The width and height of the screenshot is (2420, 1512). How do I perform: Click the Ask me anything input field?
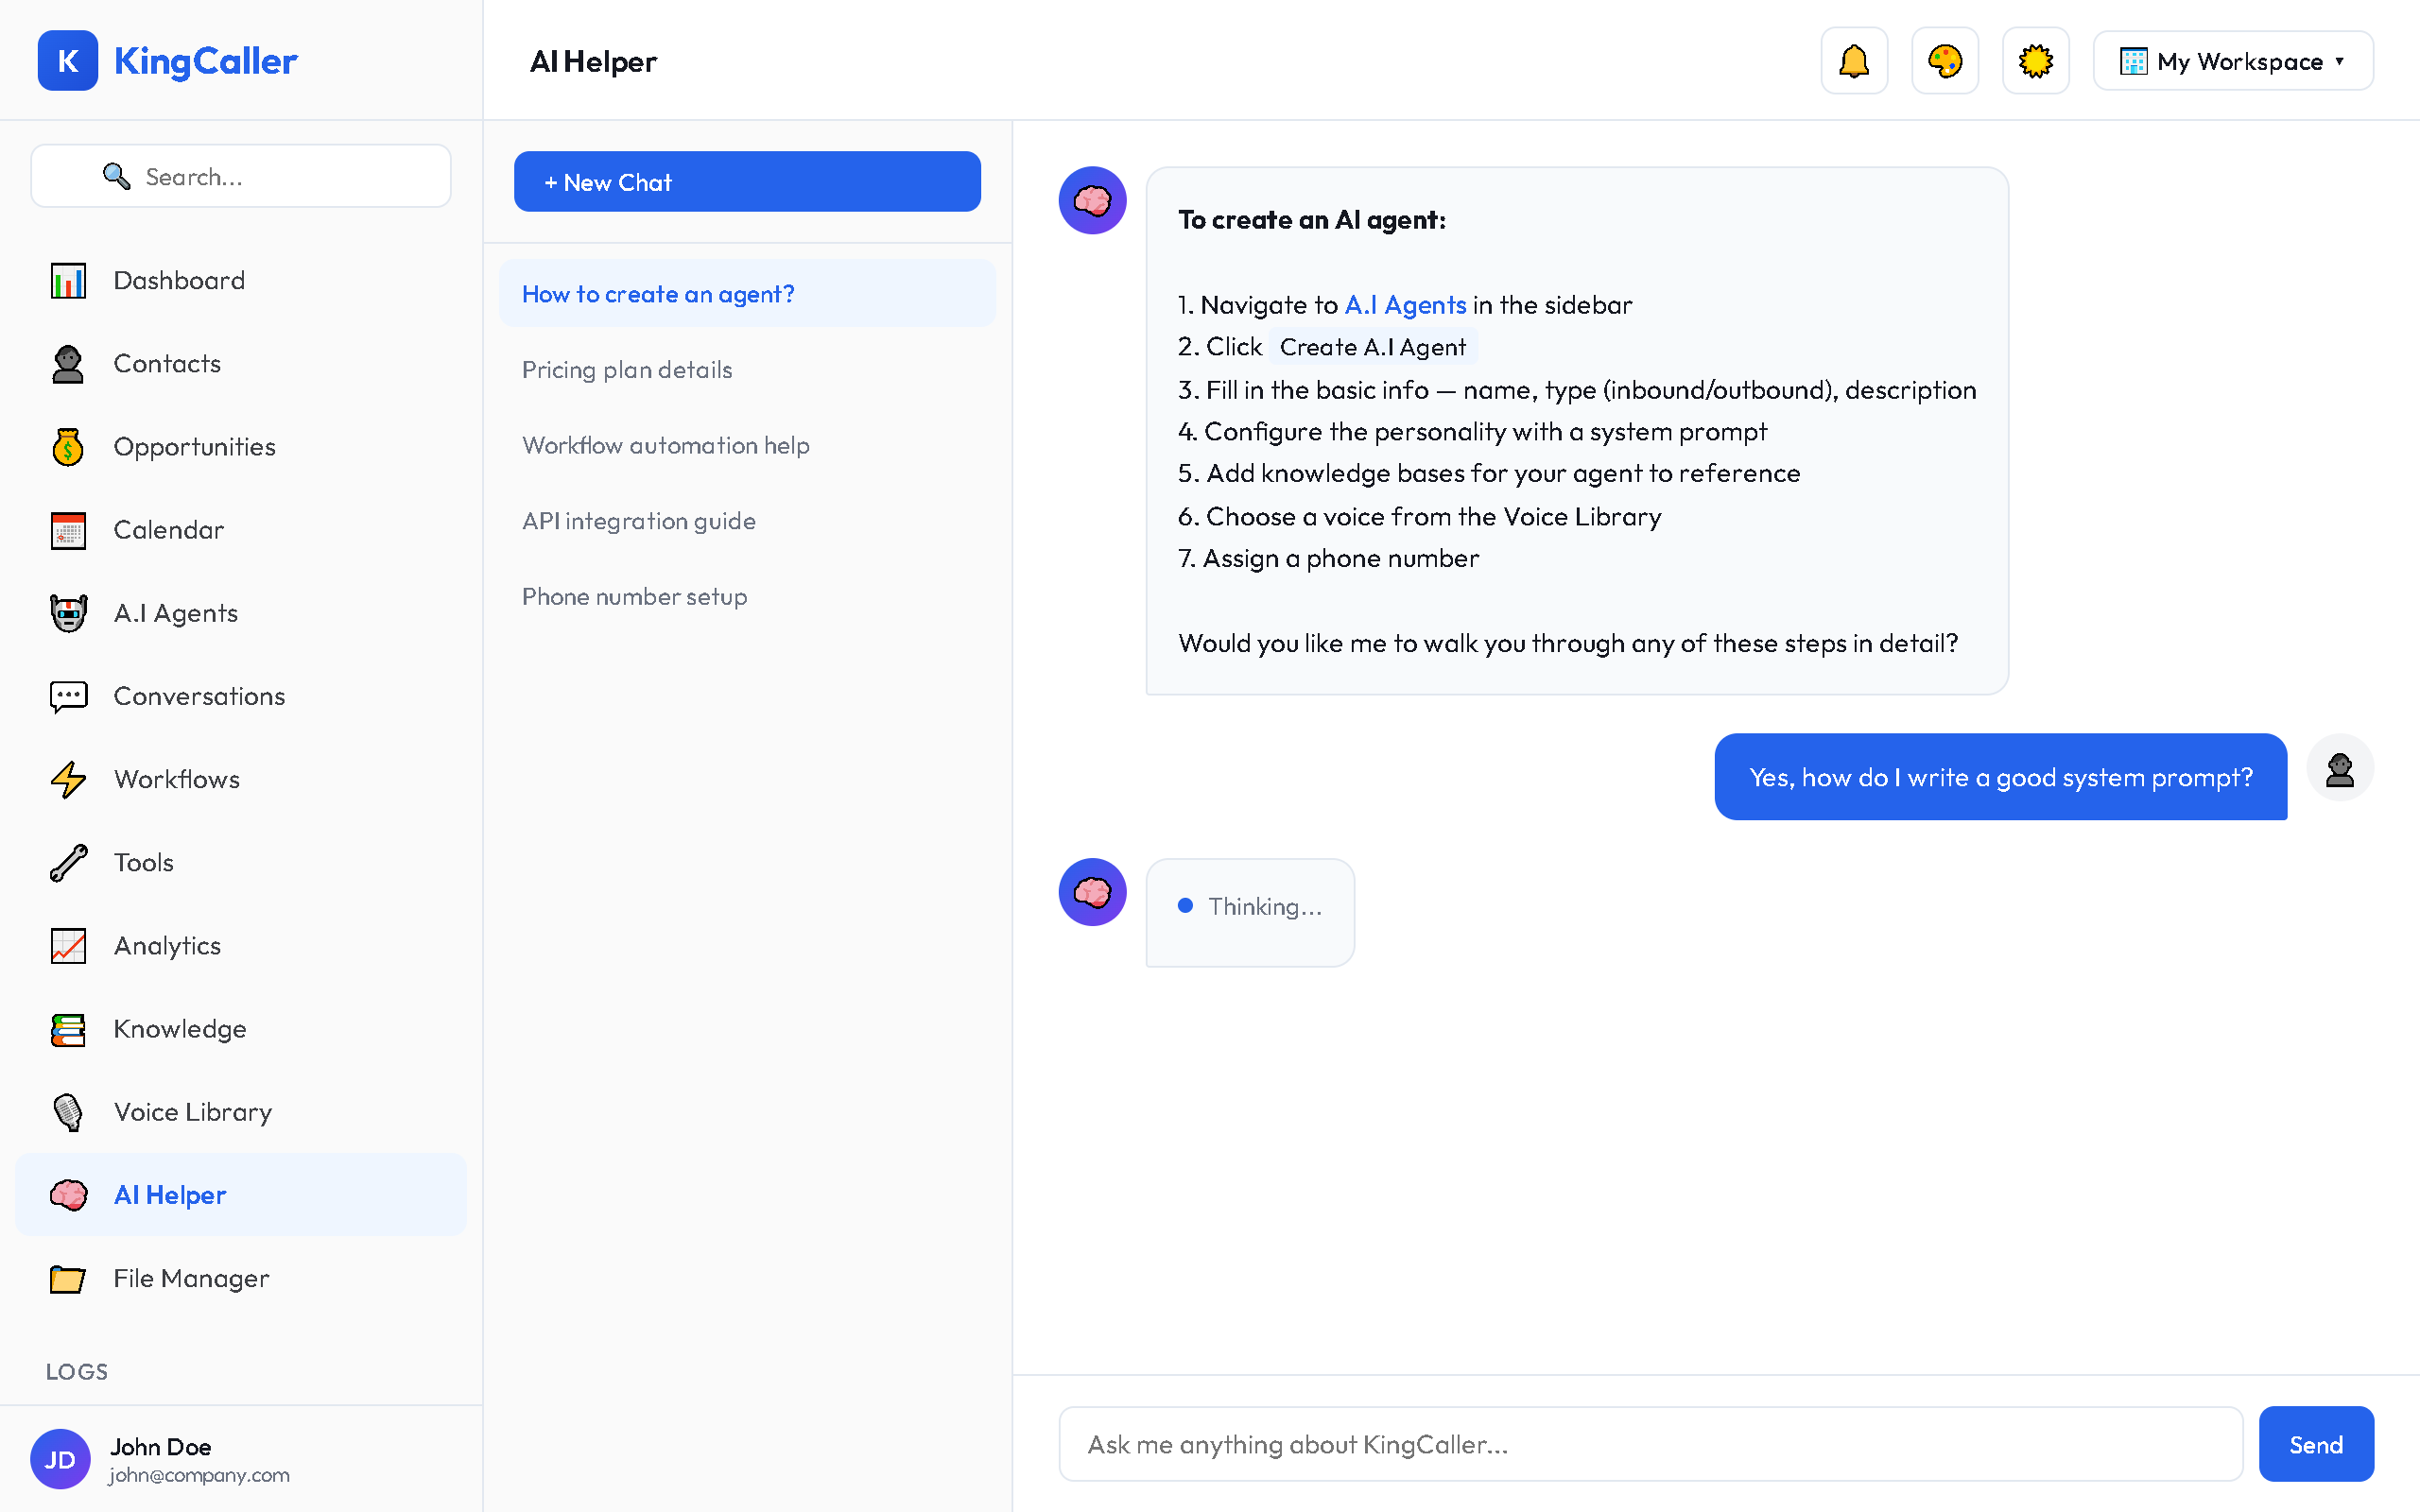point(1650,1443)
